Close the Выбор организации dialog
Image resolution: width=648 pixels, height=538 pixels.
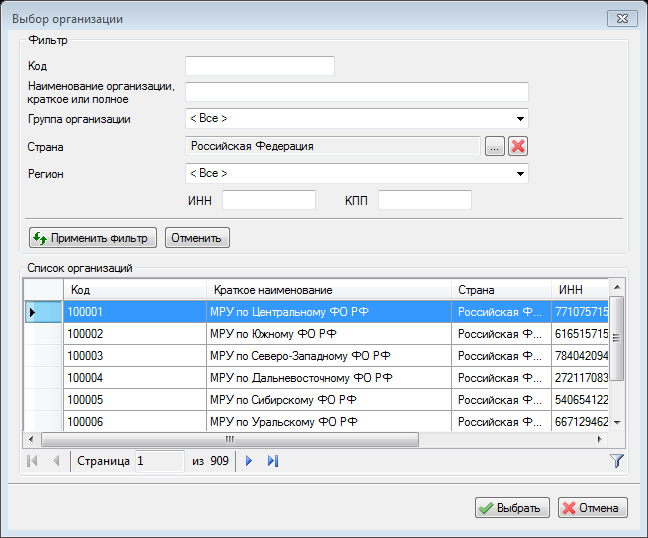click(622, 19)
